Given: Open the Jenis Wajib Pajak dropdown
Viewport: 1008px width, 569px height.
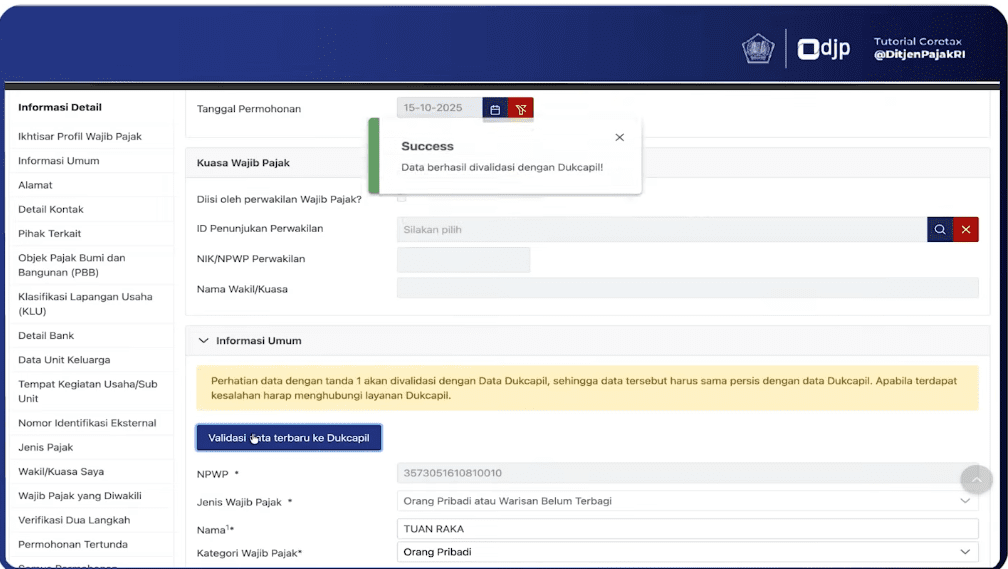Looking at the screenshot, I should coord(687,501).
